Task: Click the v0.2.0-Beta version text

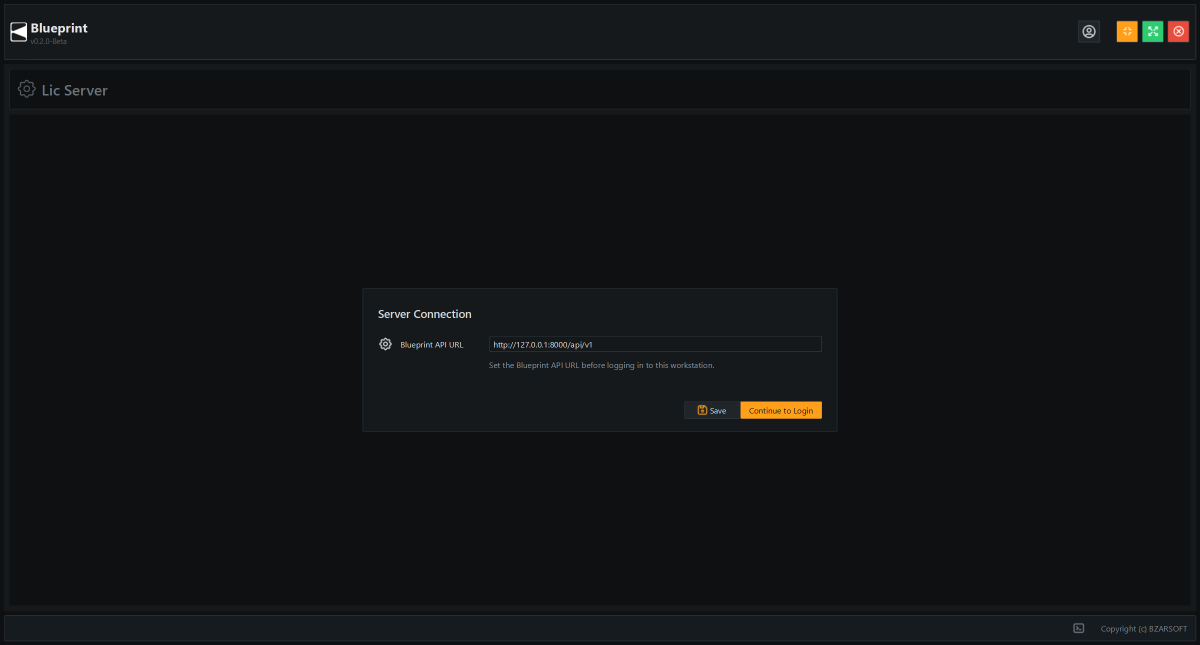Action: point(49,41)
